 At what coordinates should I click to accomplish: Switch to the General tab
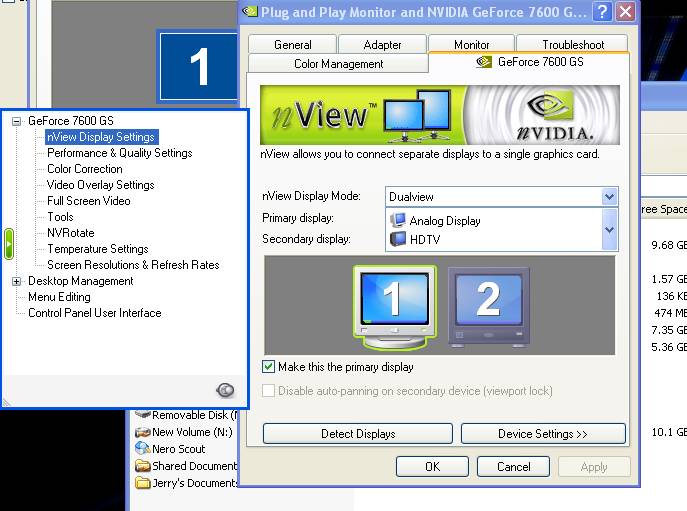(x=292, y=44)
